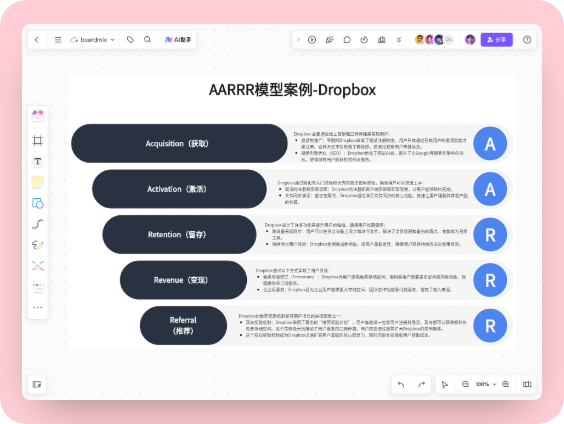Zoom out with the minus magnifier

click(x=465, y=384)
